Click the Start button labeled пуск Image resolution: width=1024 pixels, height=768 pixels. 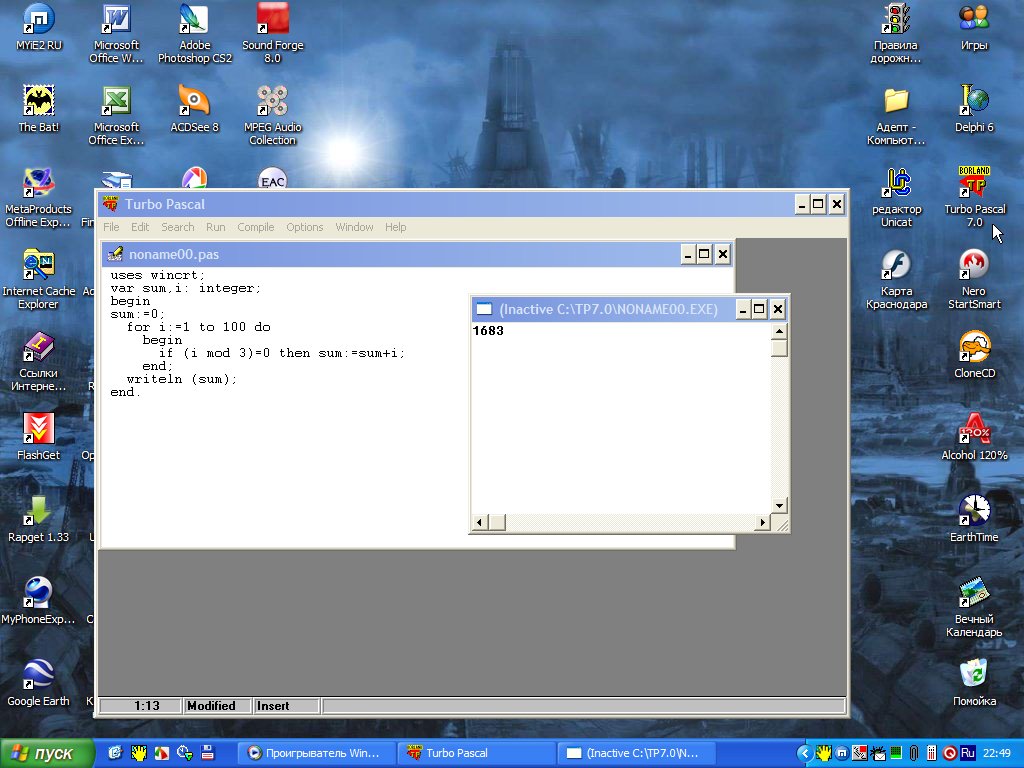tap(47, 753)
